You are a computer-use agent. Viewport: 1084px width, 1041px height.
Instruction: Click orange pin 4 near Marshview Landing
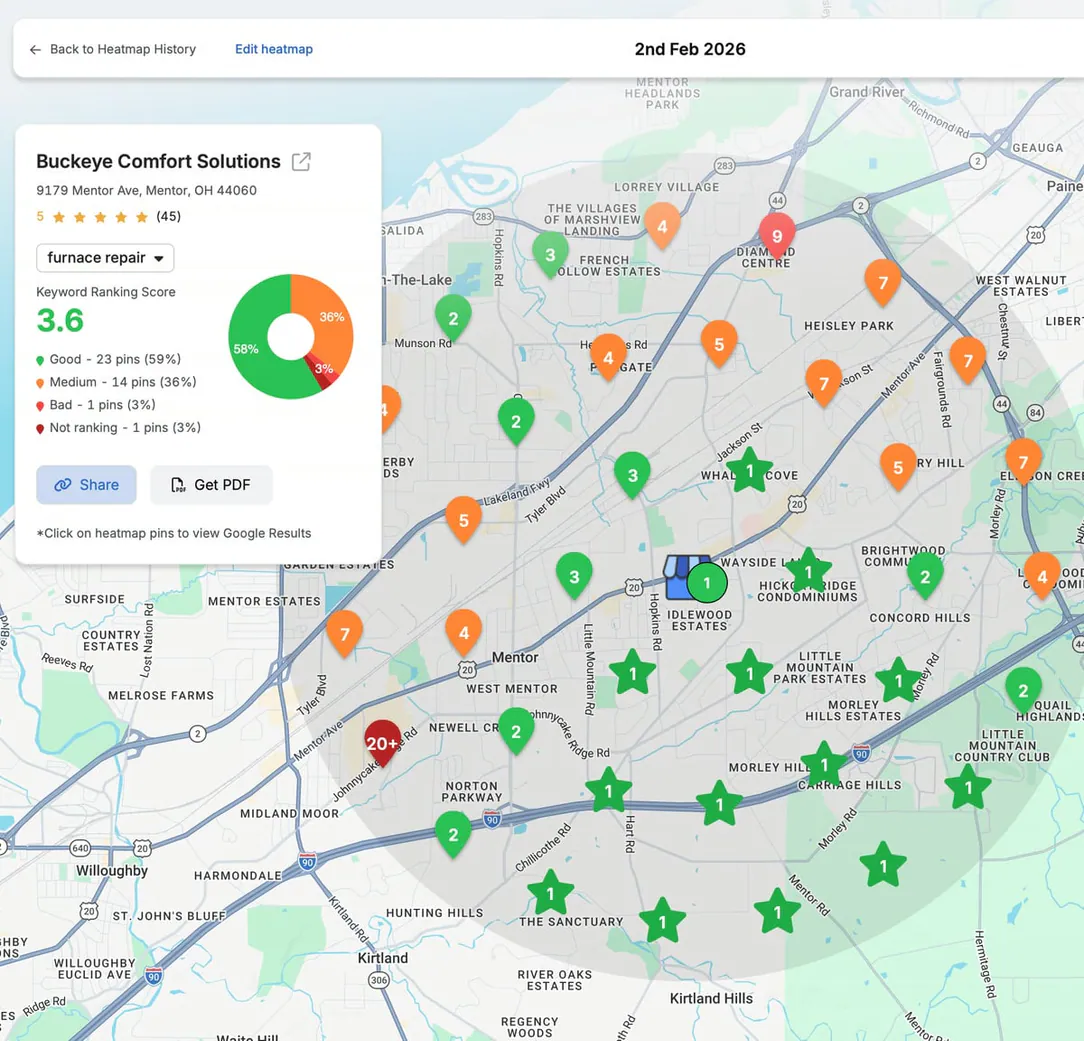[662, 226]
